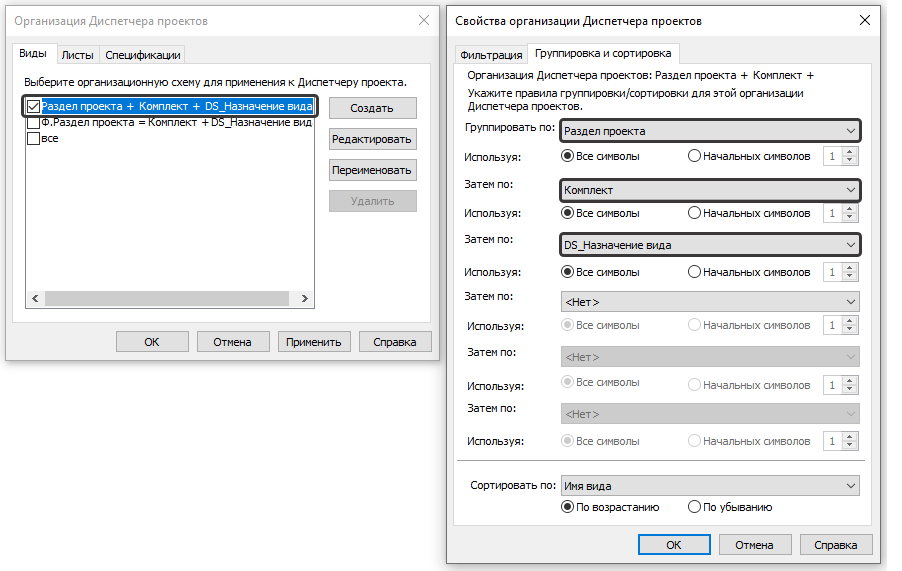Open the 'DS_Назначение вида' dropdown
The height and width of the screenshot is (571, 902).
pyautogui.click(x=710, y=245)
